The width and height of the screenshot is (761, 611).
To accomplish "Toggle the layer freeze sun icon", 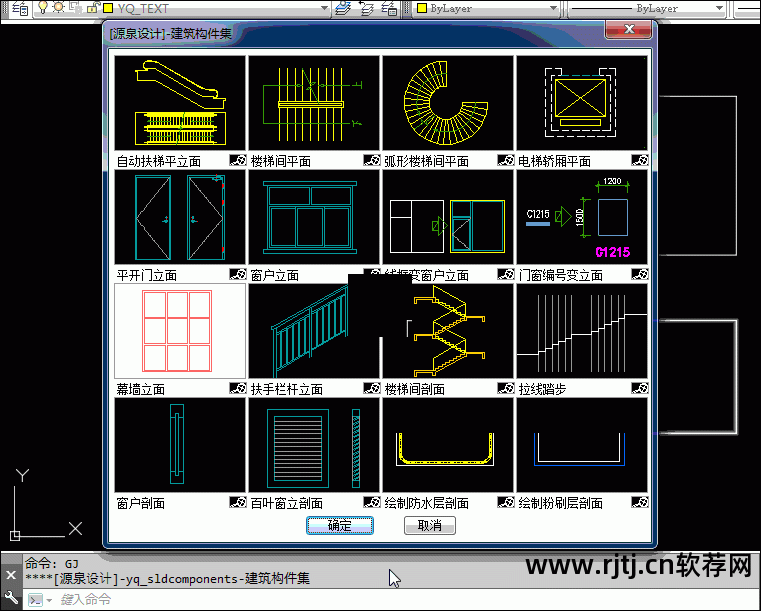I will coord(59,7).
